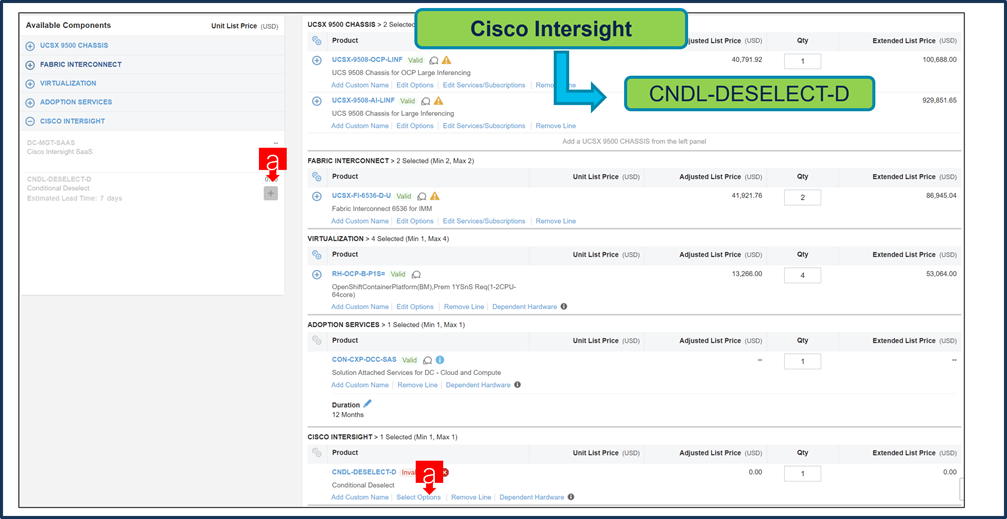Click Edit Options for UCSX-9508-OCP-LINF
Screen dimensions: 1007x519
(415, 85)
